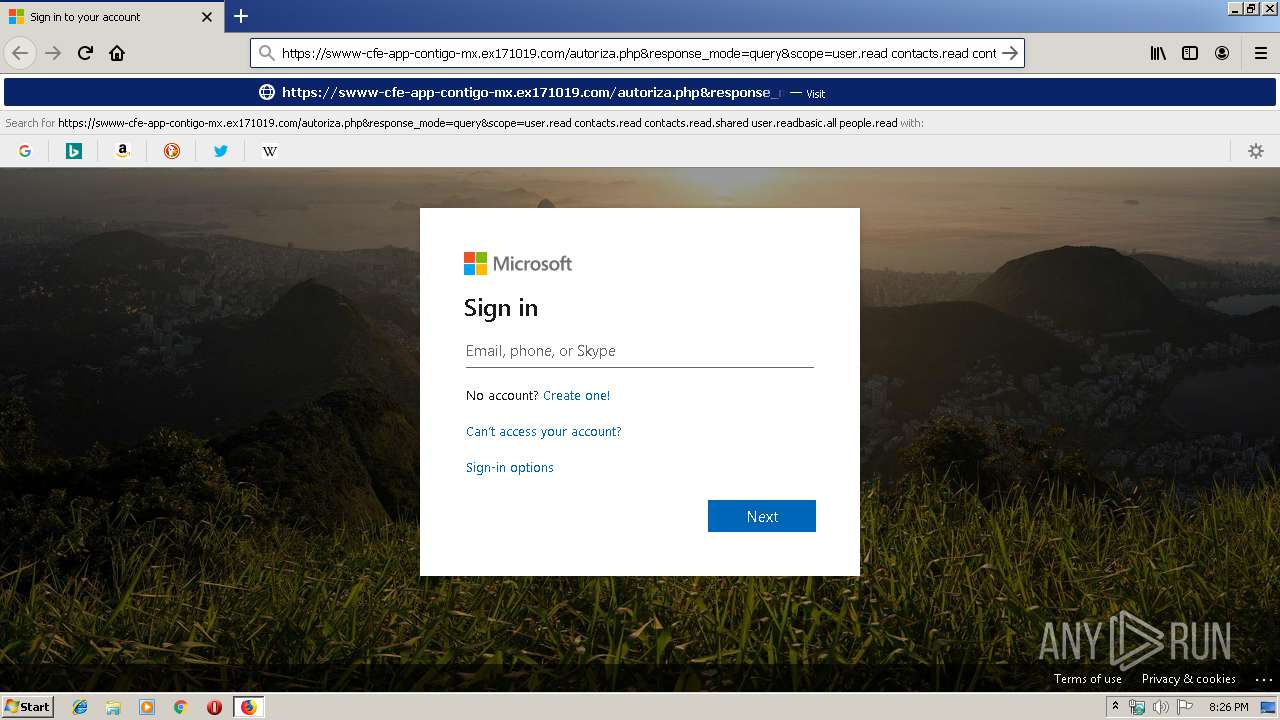Open the File Explorer taskbar icon
Image resolution: width=1280 pixels, height=720 pixels.
click(x=113, y=707)
